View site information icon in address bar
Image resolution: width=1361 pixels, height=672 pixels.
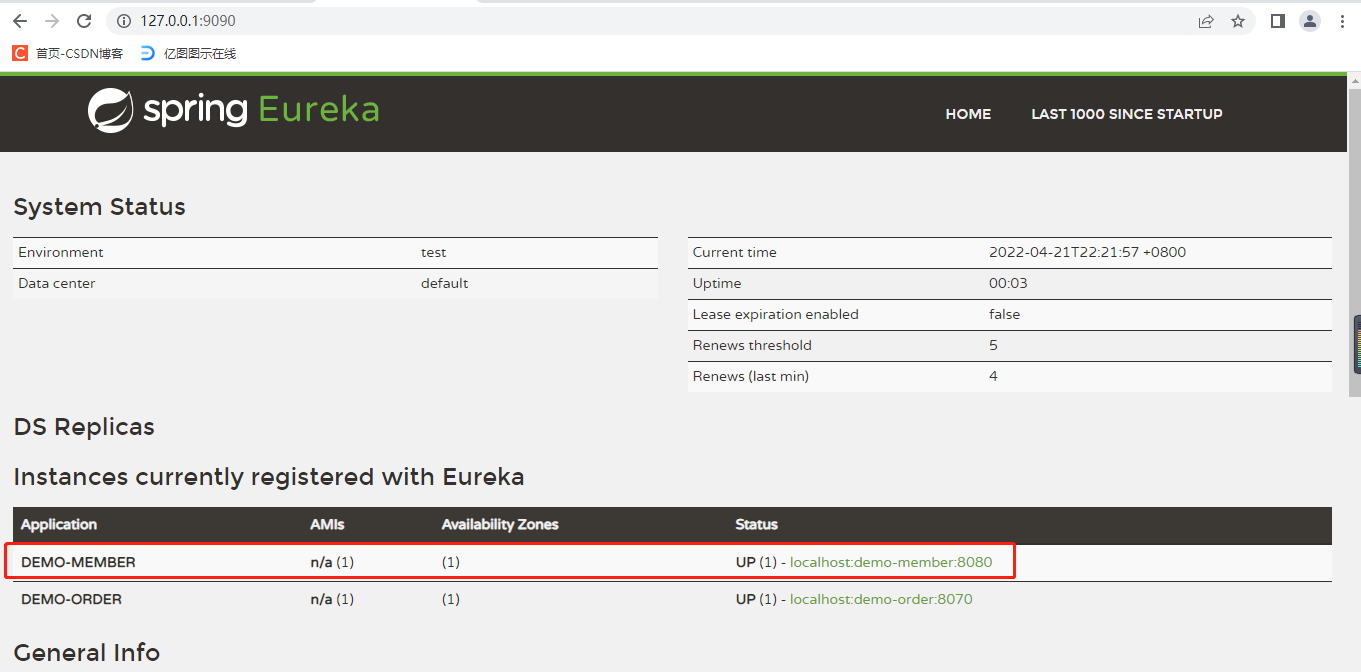tap(124, 21)
